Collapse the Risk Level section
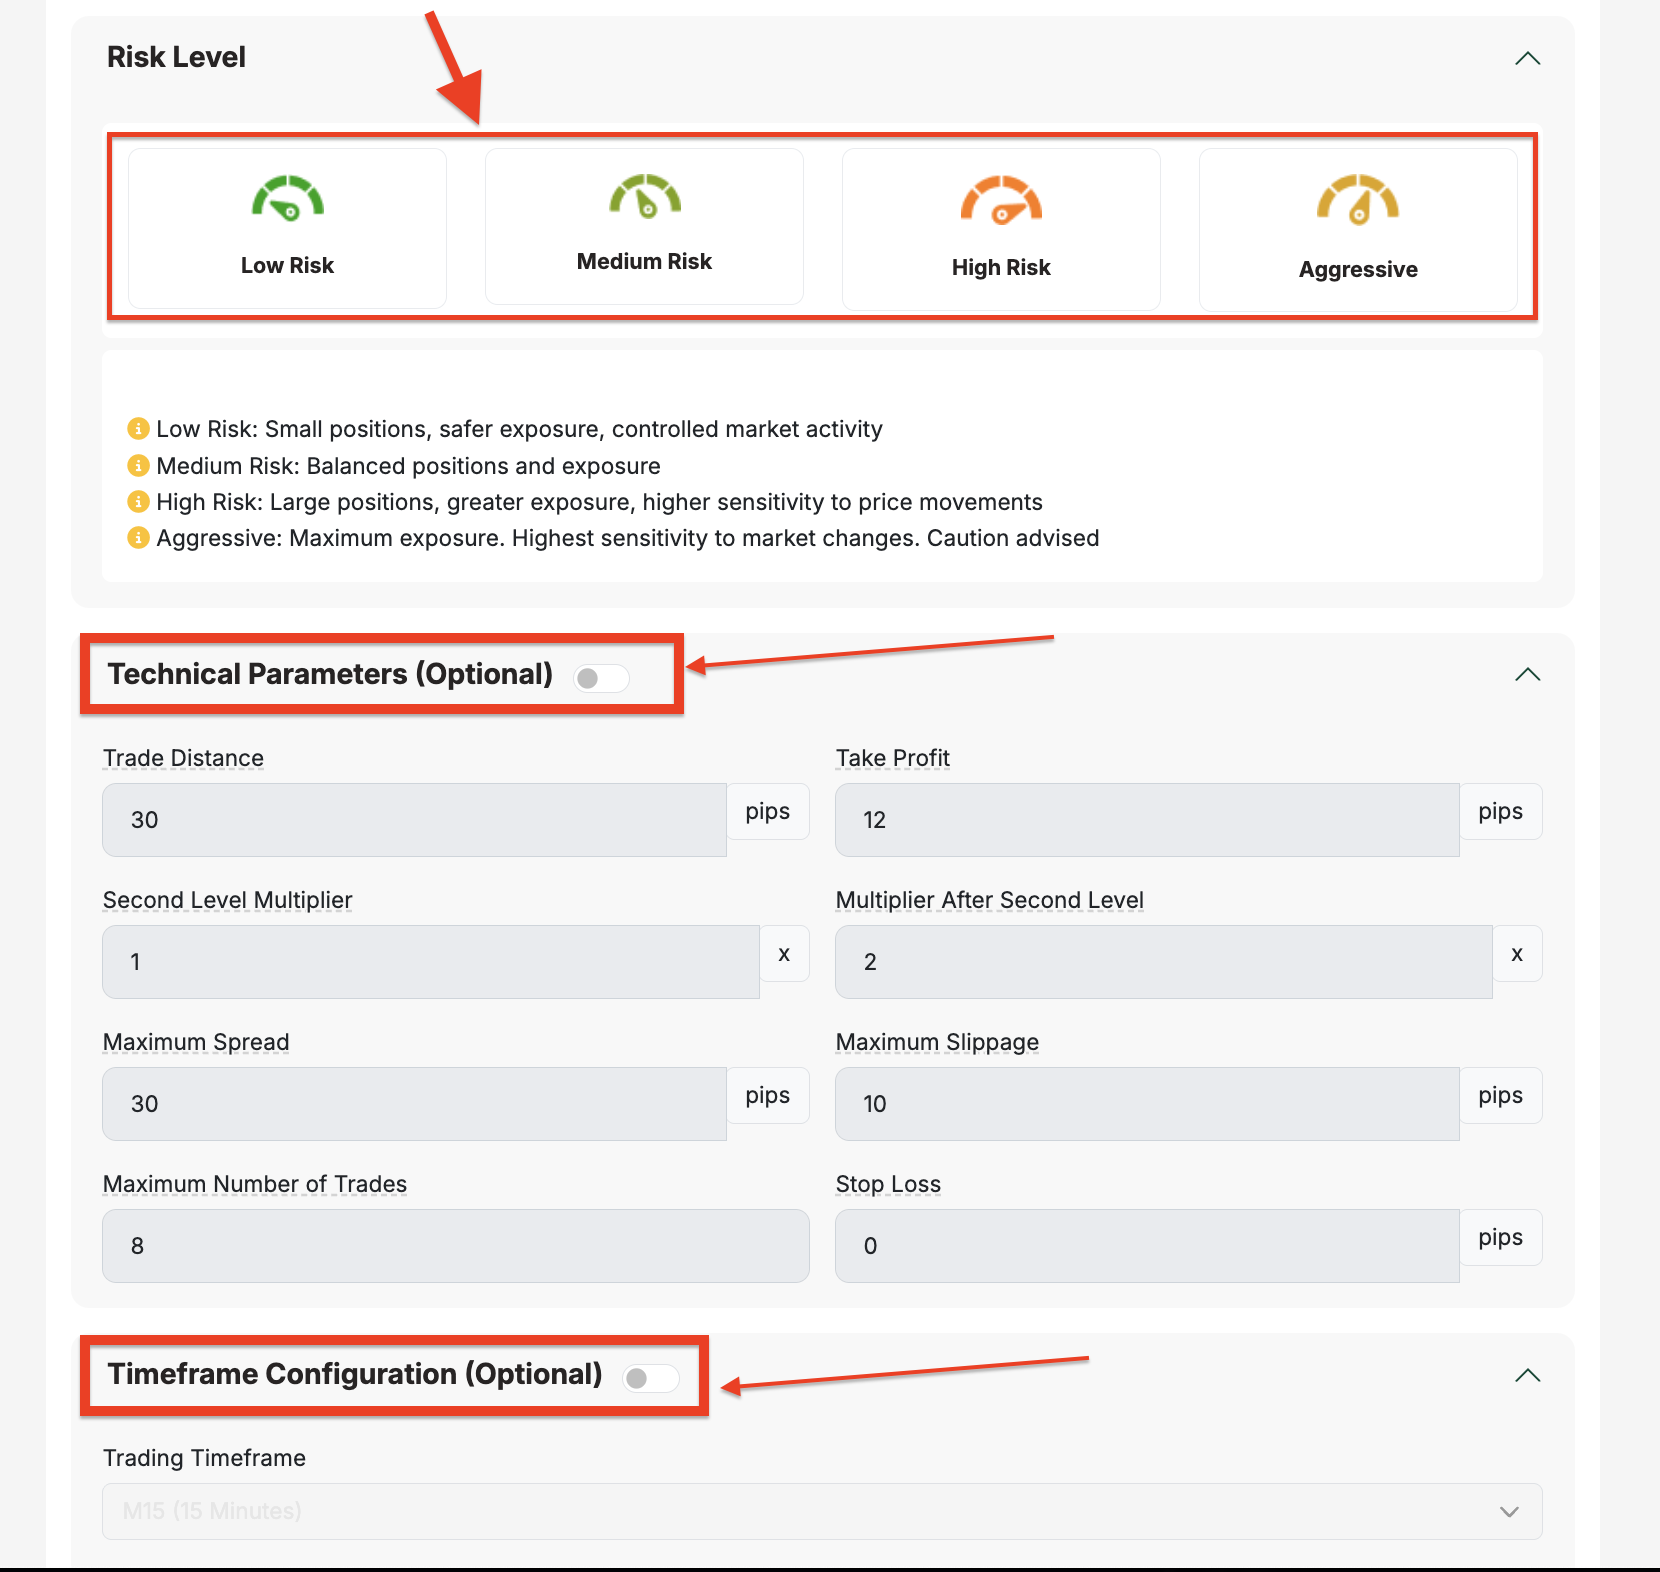 1527,59
